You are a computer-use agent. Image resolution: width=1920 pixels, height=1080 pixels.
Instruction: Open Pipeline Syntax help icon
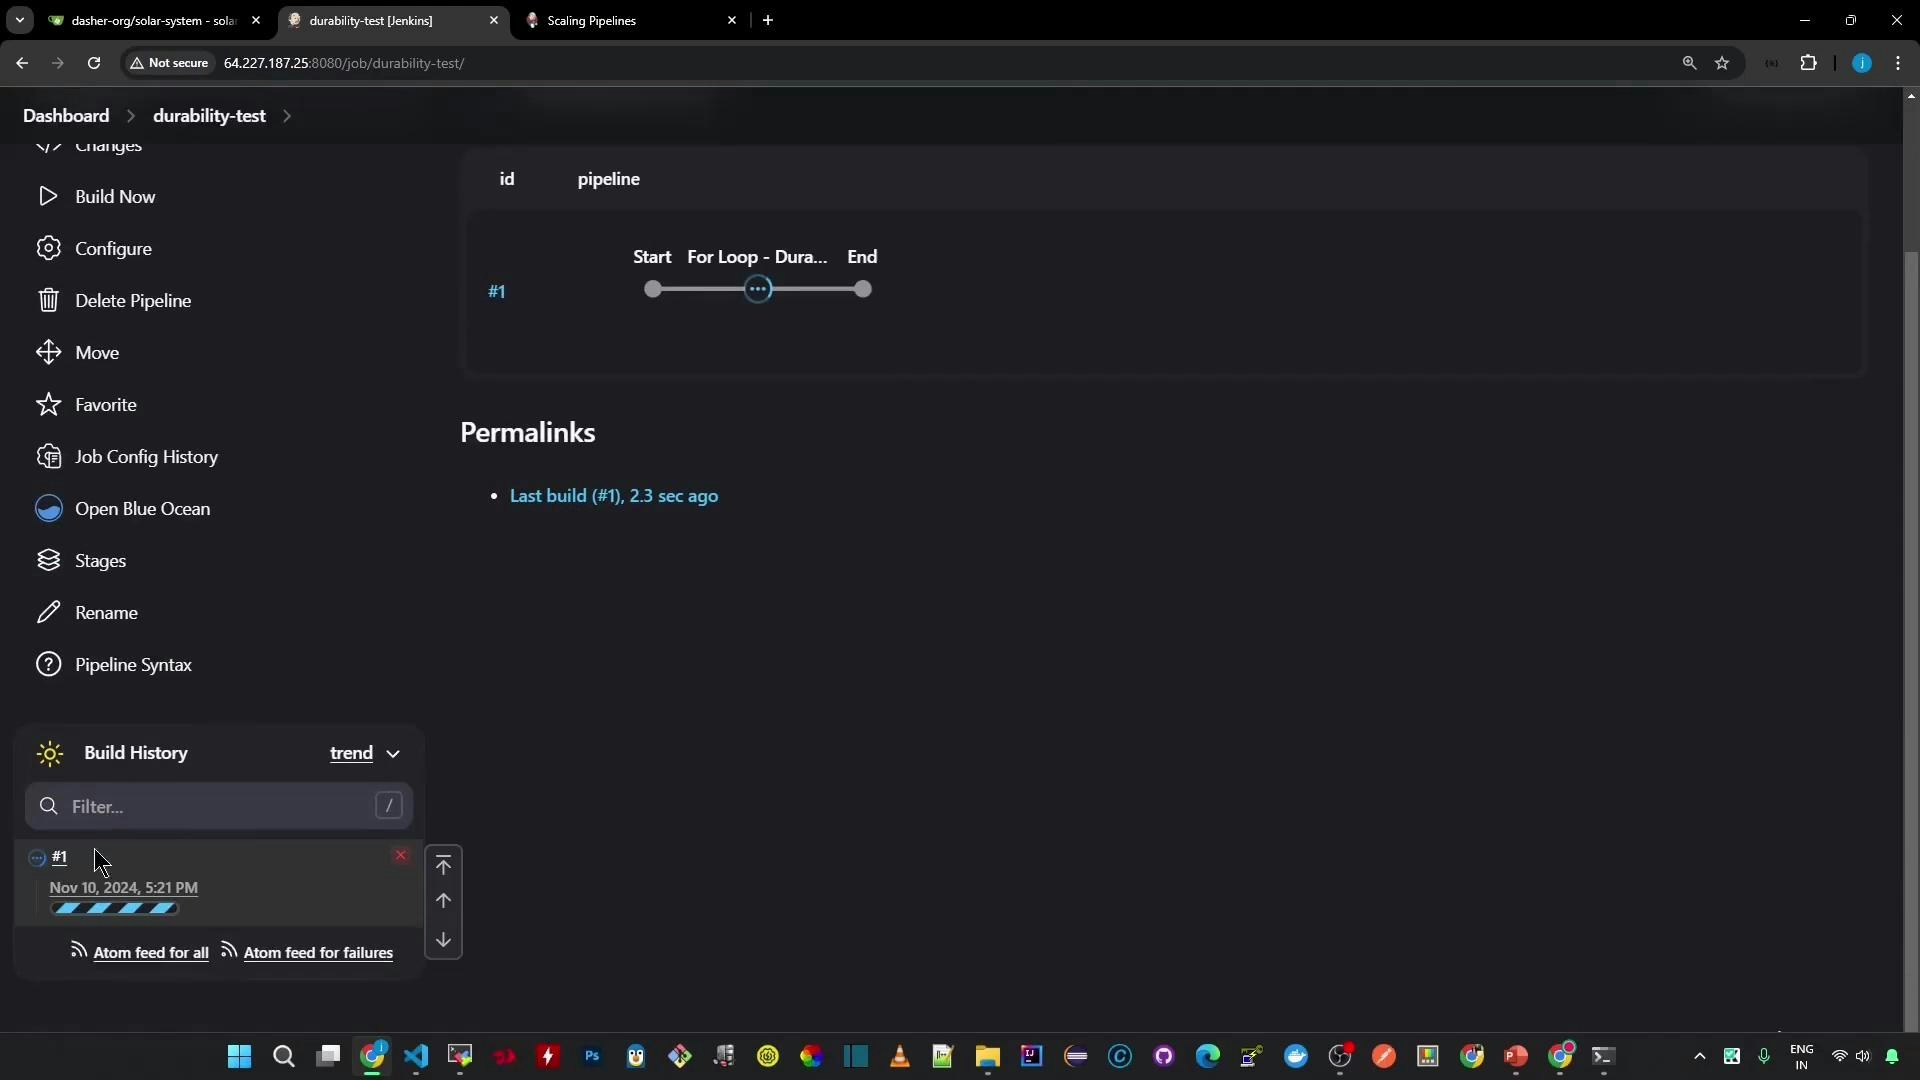click(48, 664)
